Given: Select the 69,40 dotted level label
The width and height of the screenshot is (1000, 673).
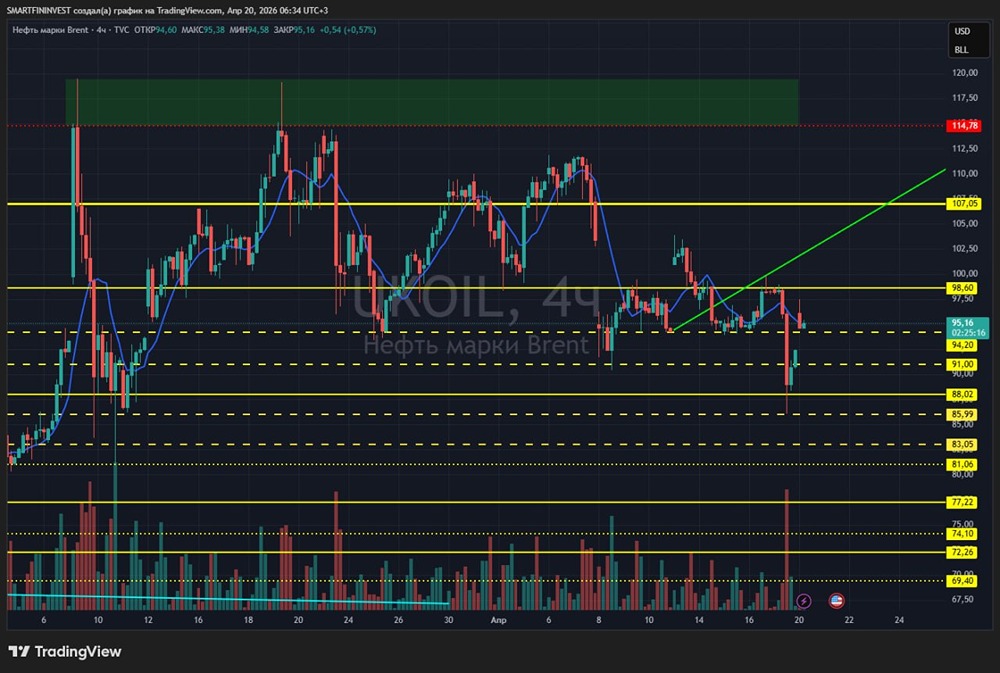Looking at the screenshot, I should pyautogui.click(x=964, y=581).
